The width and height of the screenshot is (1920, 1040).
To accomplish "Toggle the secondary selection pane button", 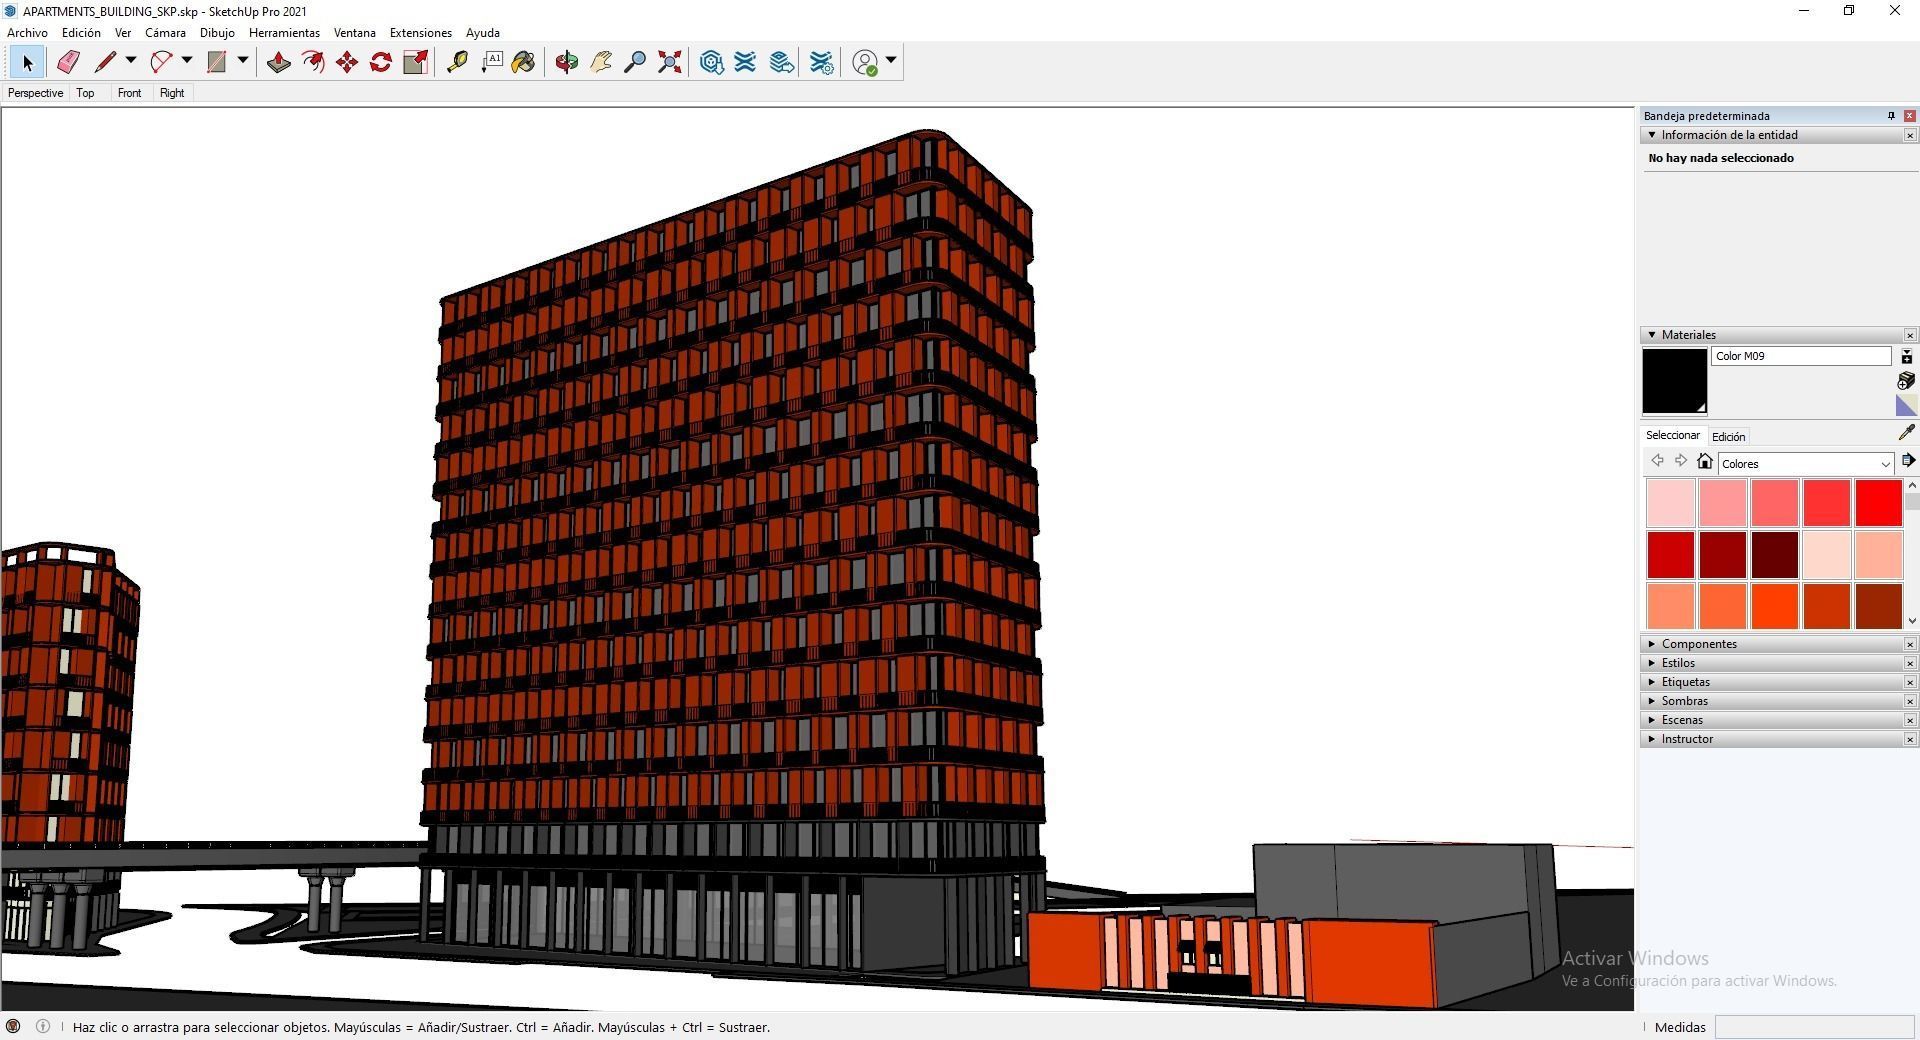I will pos(1906,357).
